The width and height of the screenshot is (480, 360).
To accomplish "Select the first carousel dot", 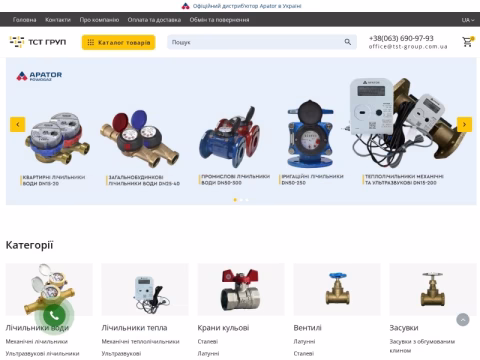I will point(235,200).
